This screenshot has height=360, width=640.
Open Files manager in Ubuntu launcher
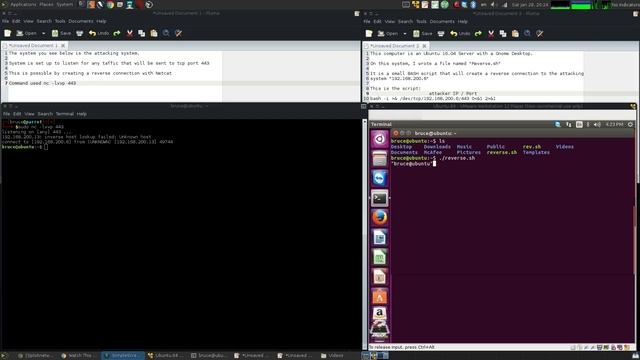(379, 158)
